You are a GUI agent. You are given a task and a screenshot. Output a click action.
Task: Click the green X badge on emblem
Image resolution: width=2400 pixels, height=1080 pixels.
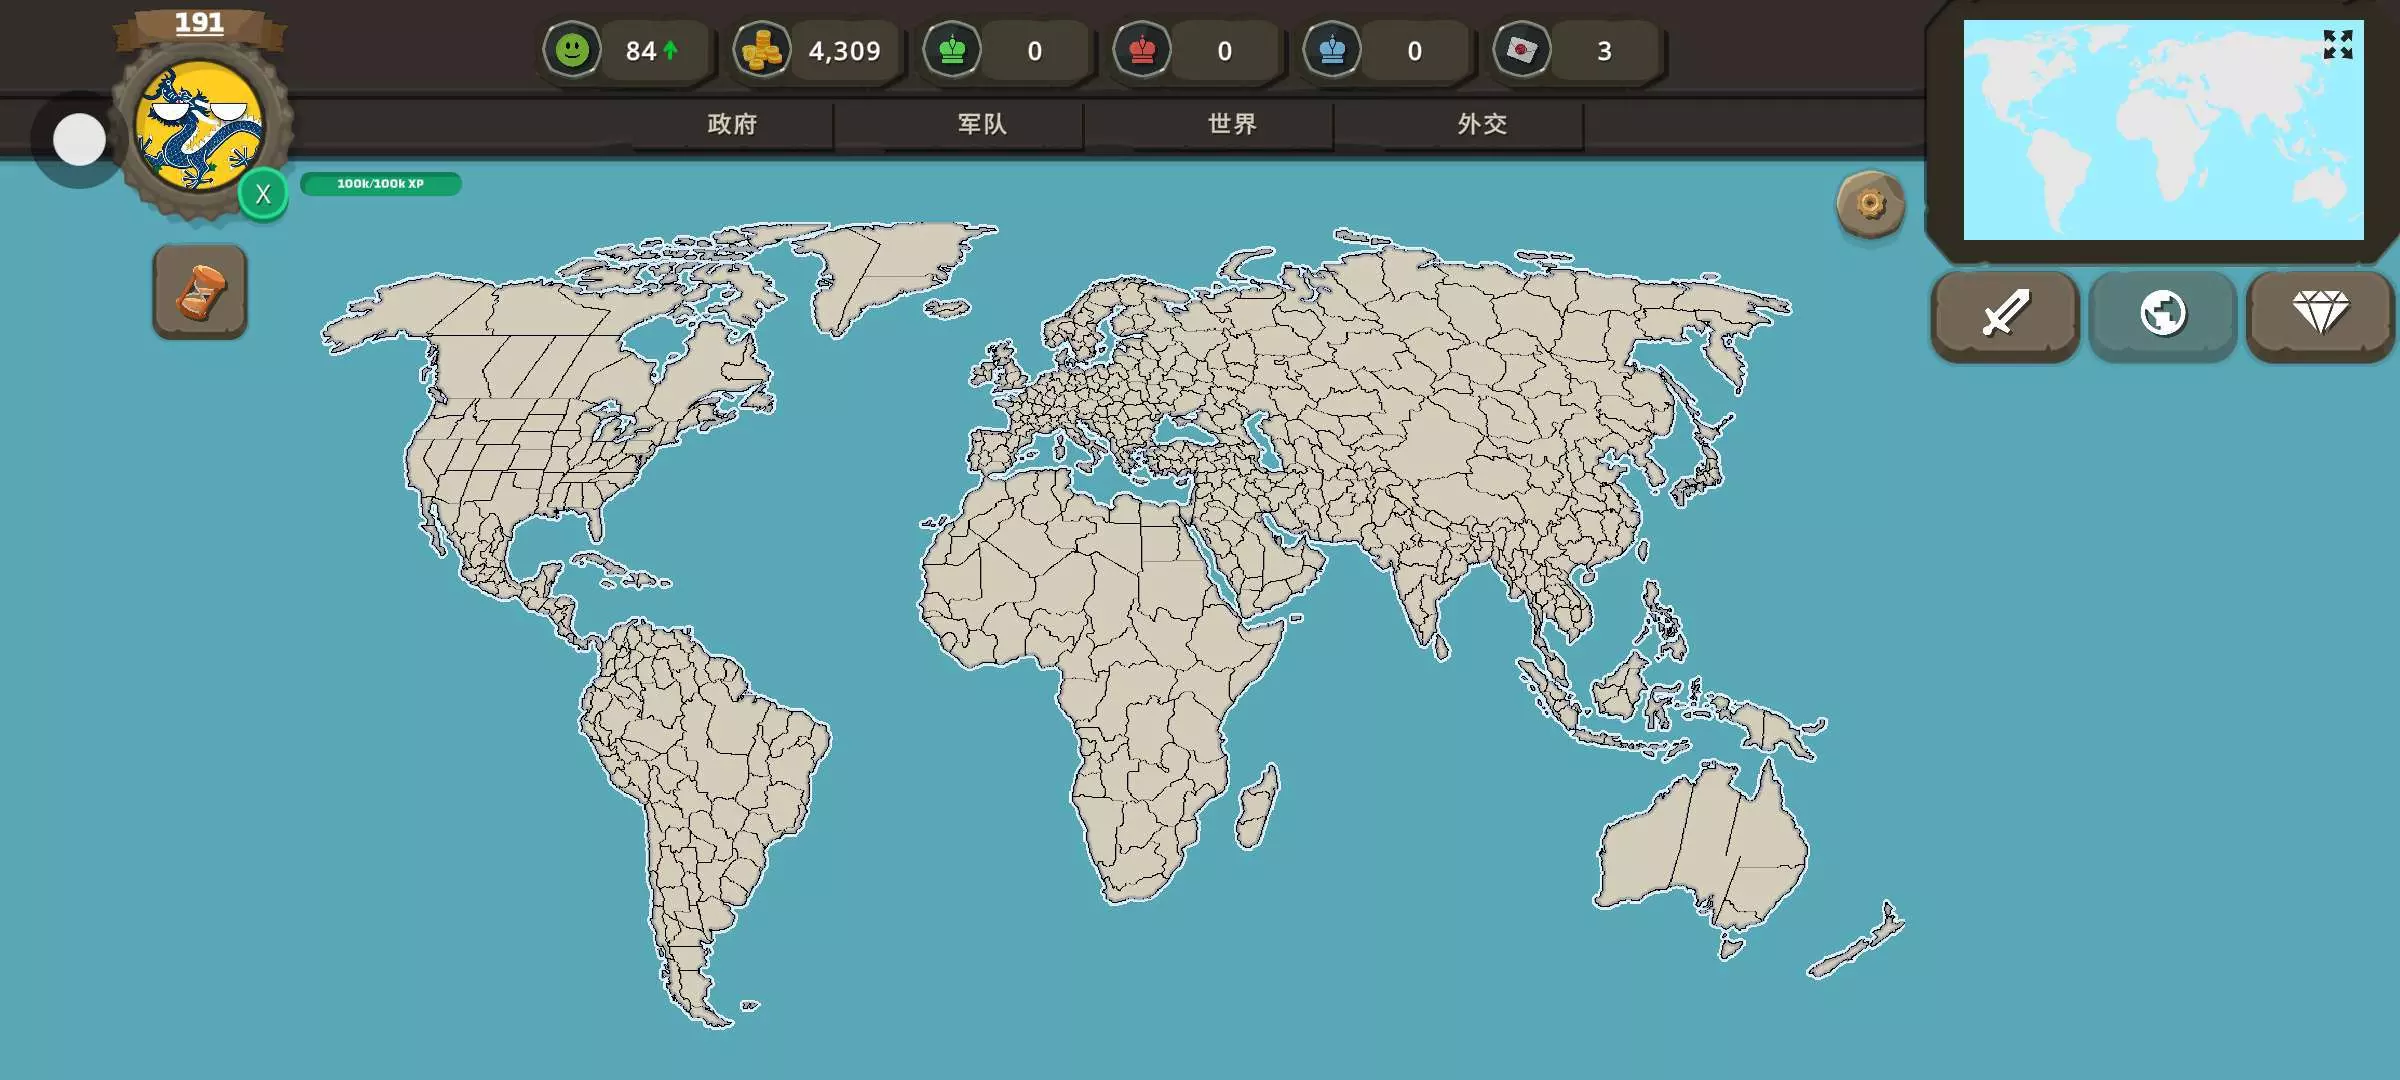263,194
